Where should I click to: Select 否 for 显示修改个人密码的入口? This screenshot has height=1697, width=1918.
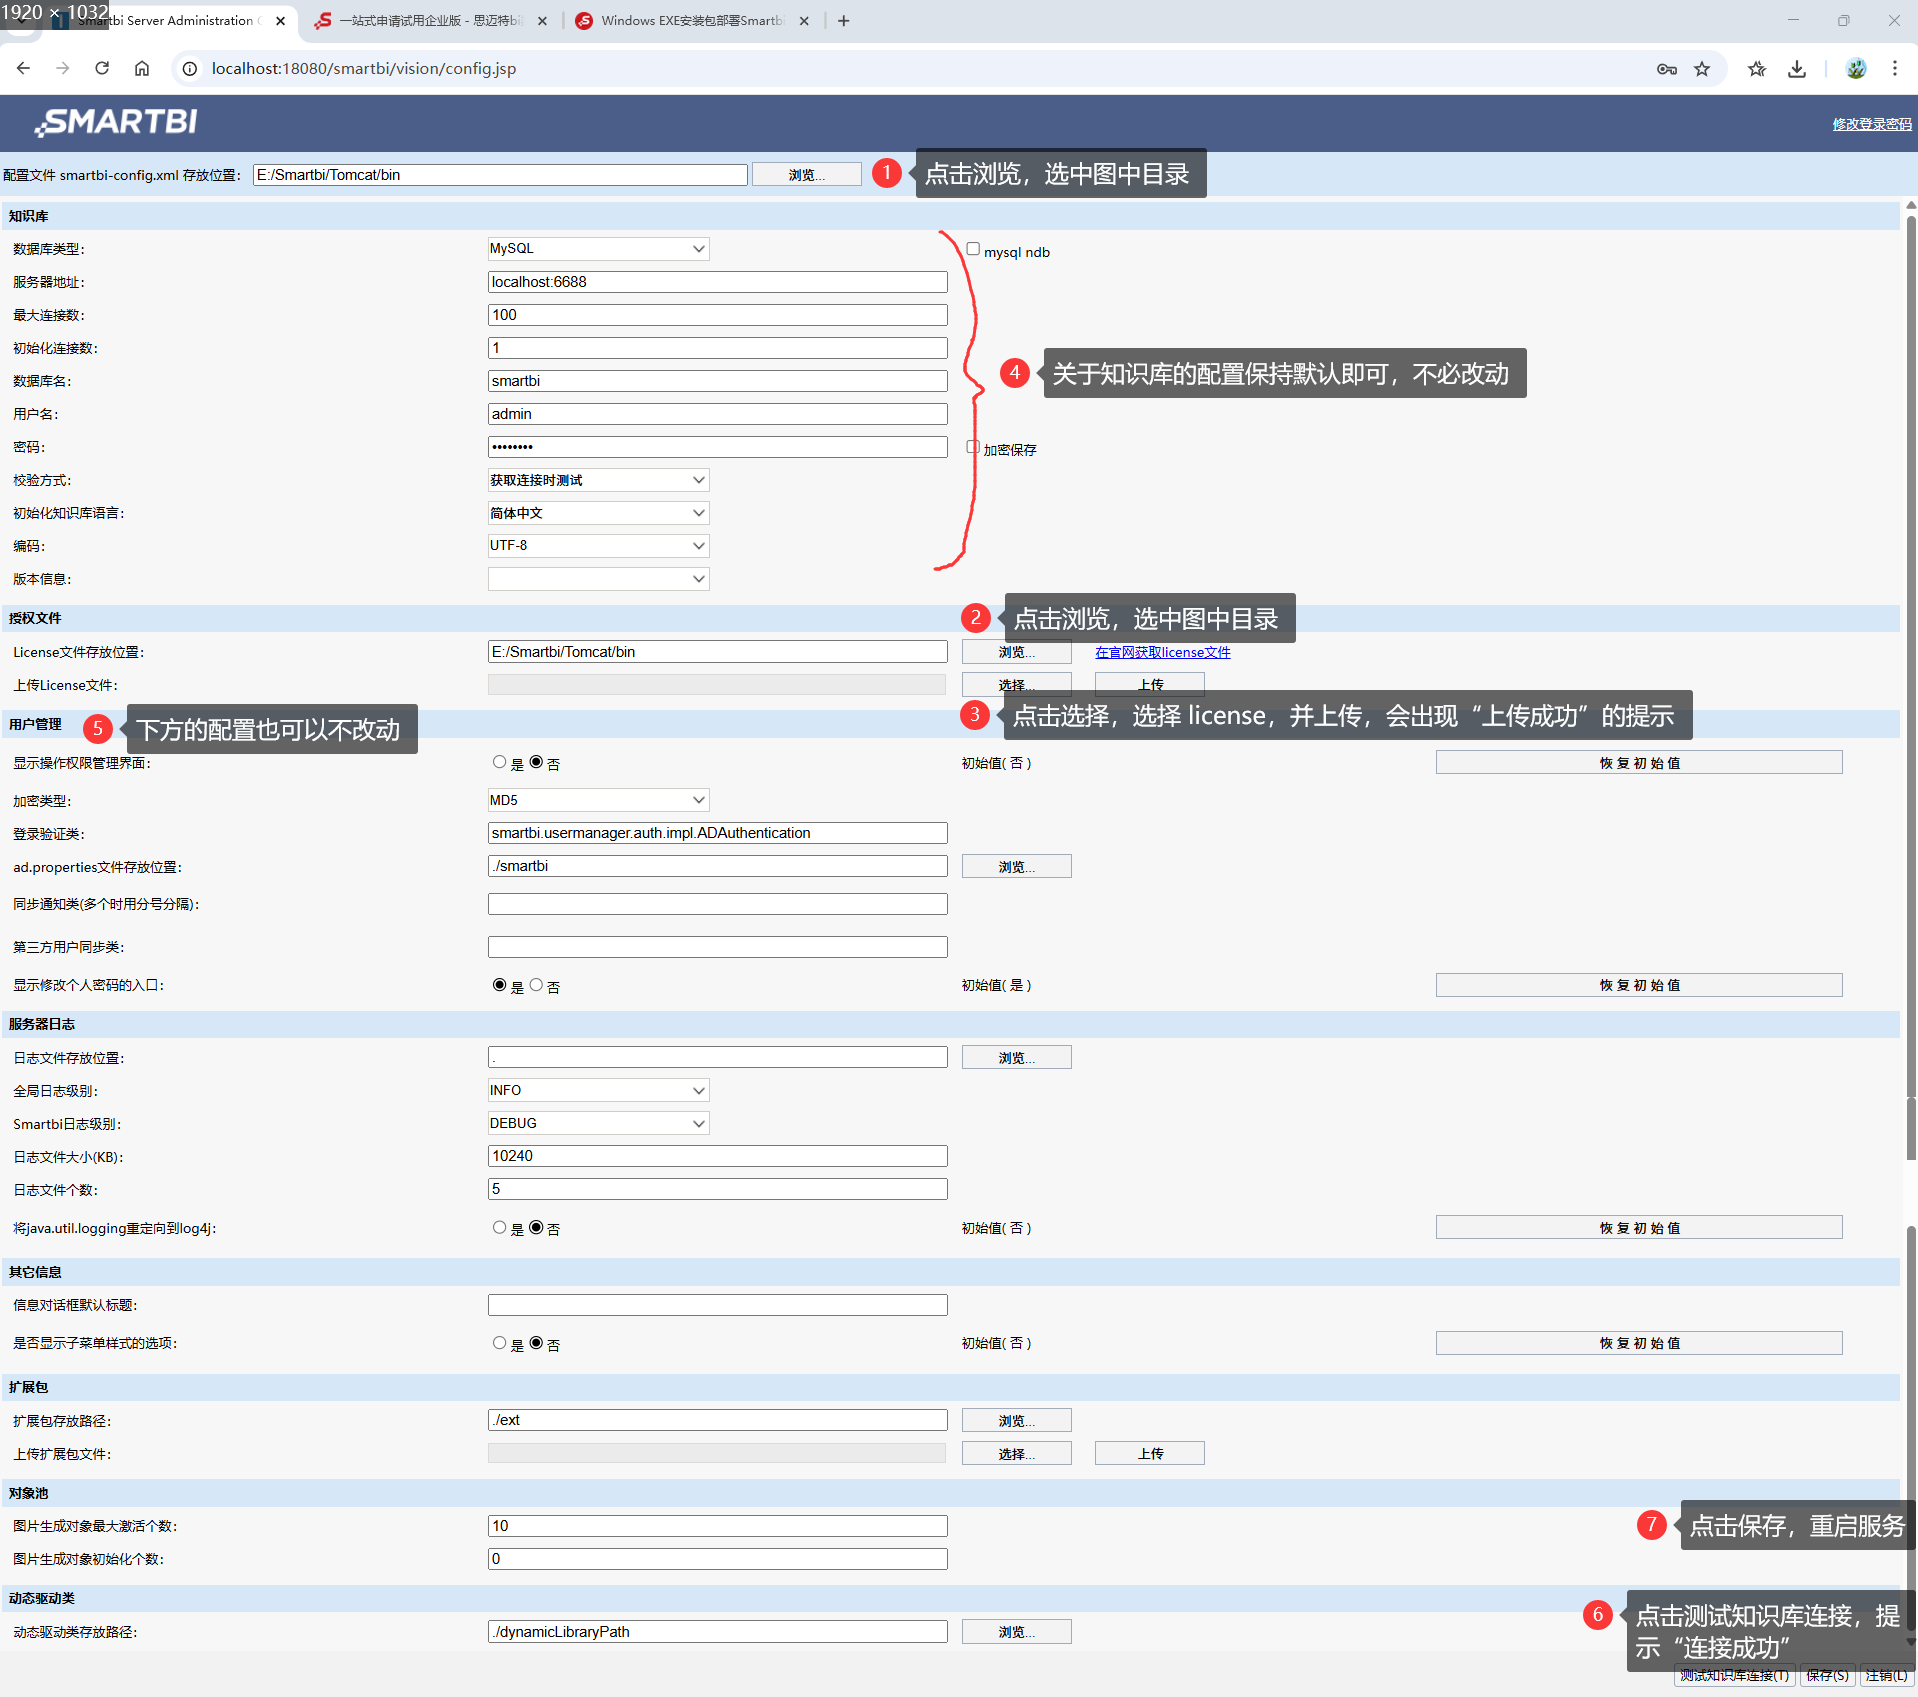[536, 985]
